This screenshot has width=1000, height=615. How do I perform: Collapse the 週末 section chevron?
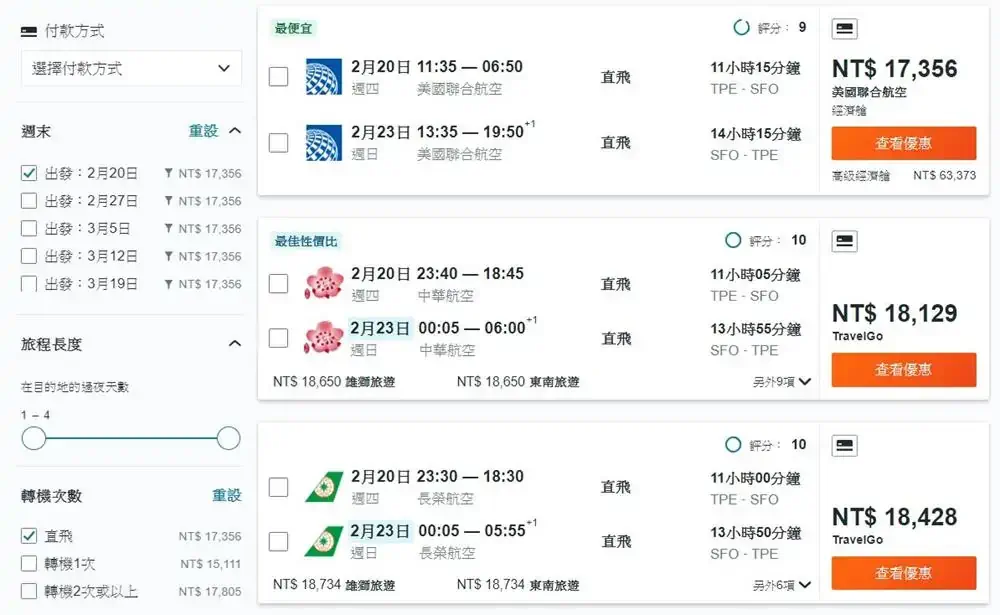(235, 131)
